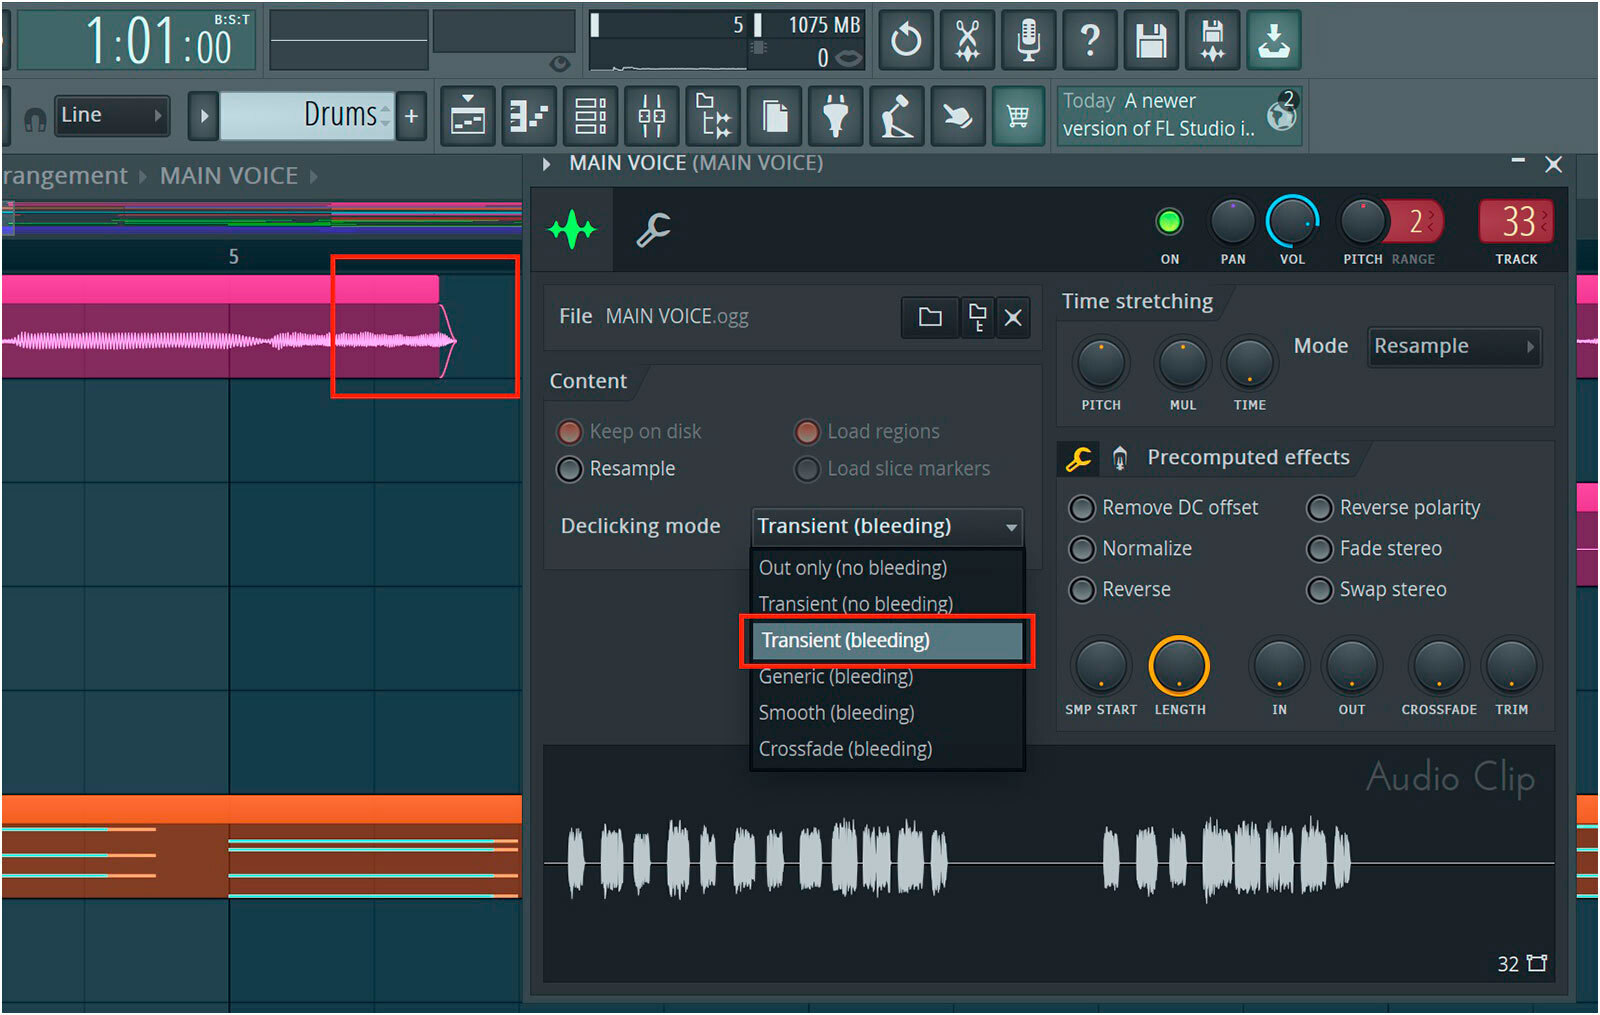Screen dimensions: 1600x1015
Task: Detach file with the X button next to filename
Action: (x=1013, y=317)
